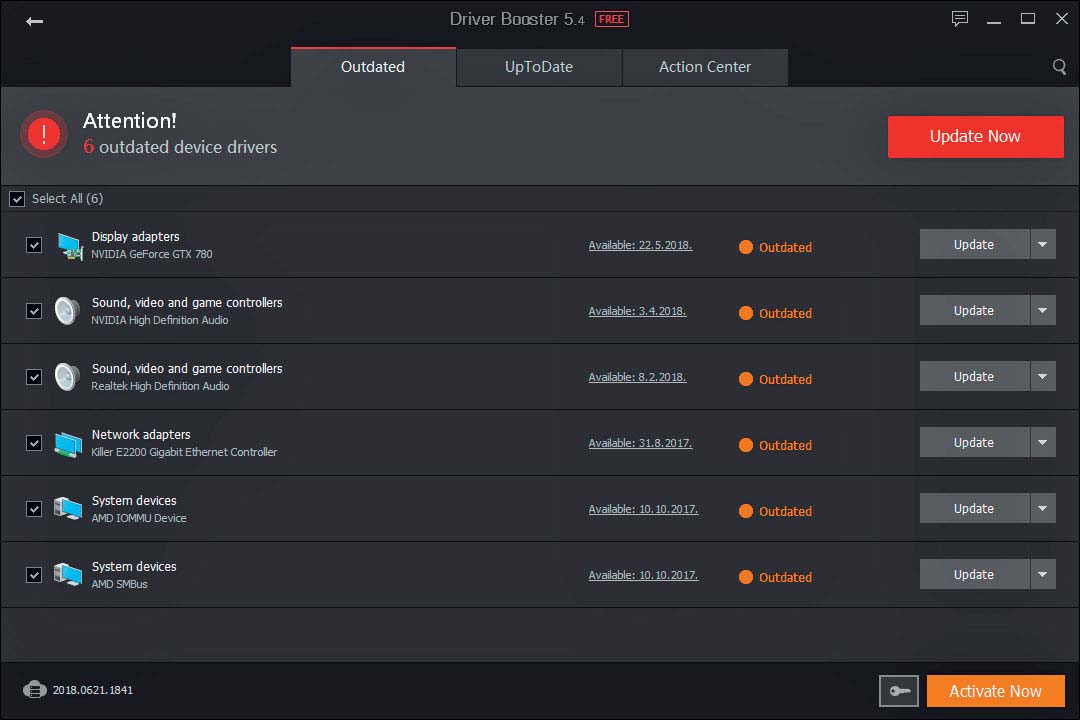The height and width of the screenshot is (720, 1080).
Task: Click the NVIDIA GeForce GTX 780 display adapter icon
Action: [70, 246]
